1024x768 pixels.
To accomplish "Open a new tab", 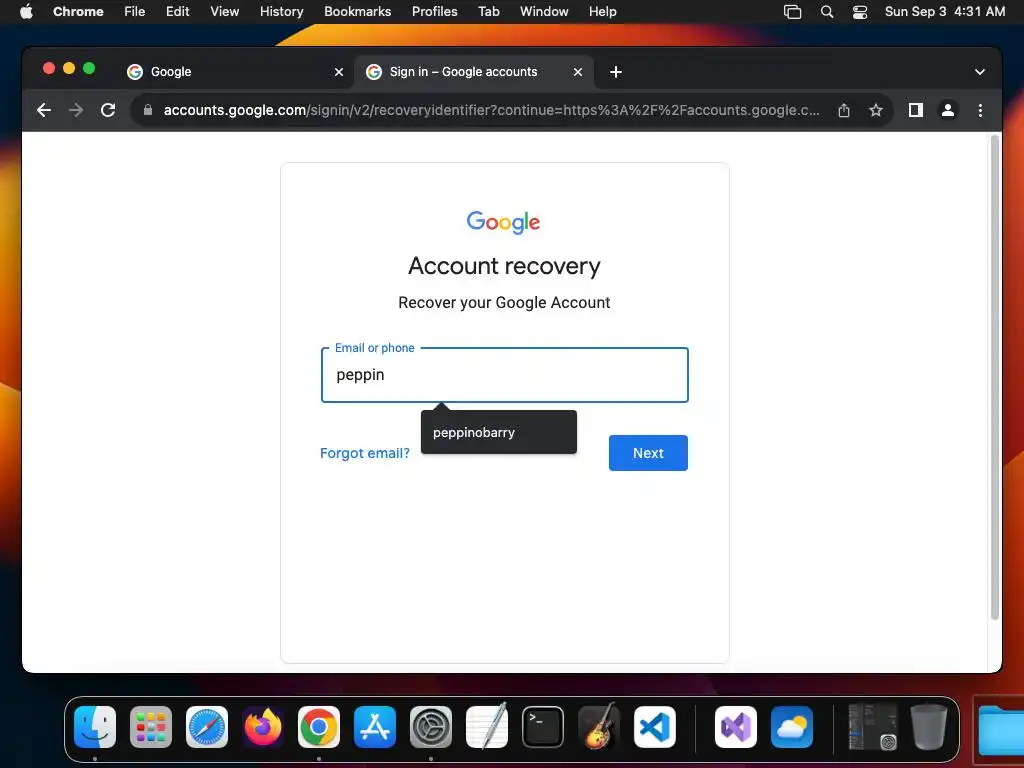I will click(x=616, y=72).
